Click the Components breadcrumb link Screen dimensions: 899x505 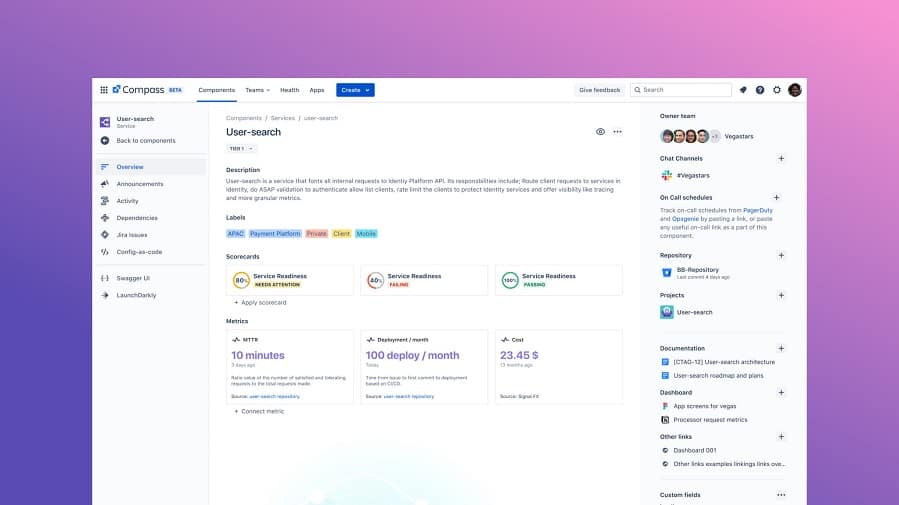[x=244, y=118]
